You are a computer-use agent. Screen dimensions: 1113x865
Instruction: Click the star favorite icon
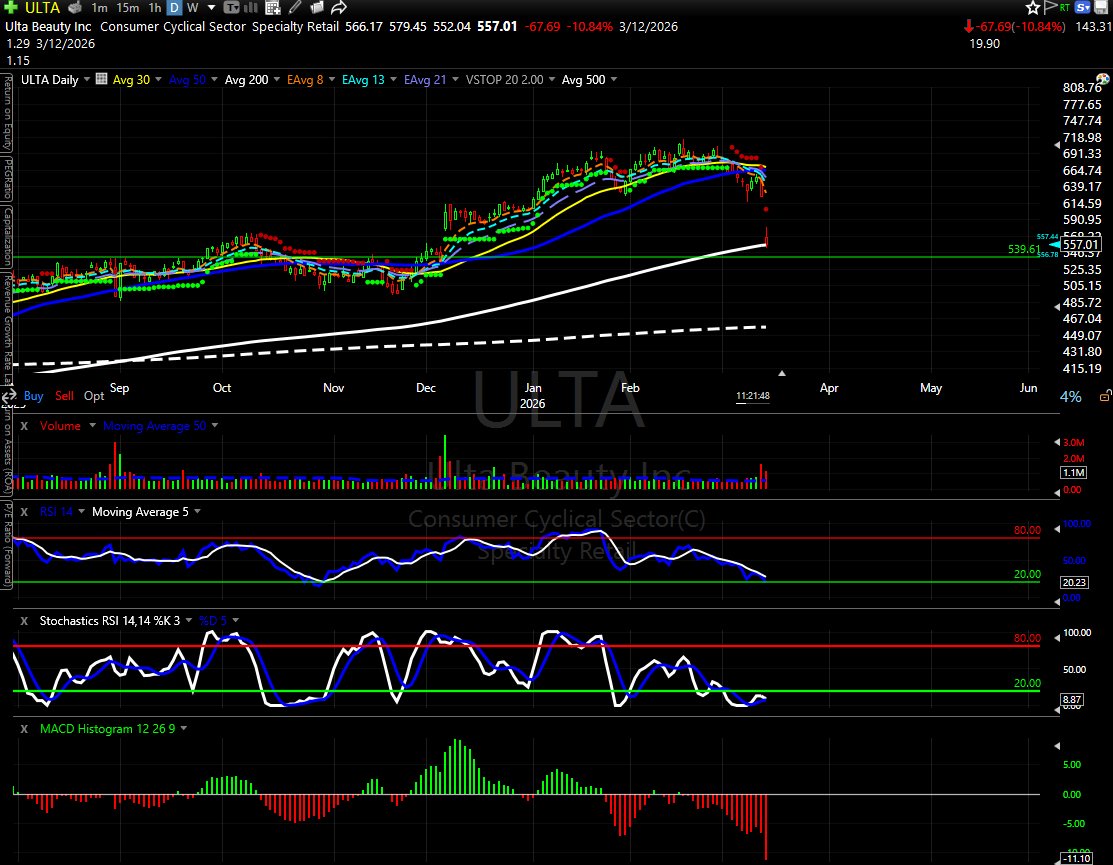click(1033, 8)
